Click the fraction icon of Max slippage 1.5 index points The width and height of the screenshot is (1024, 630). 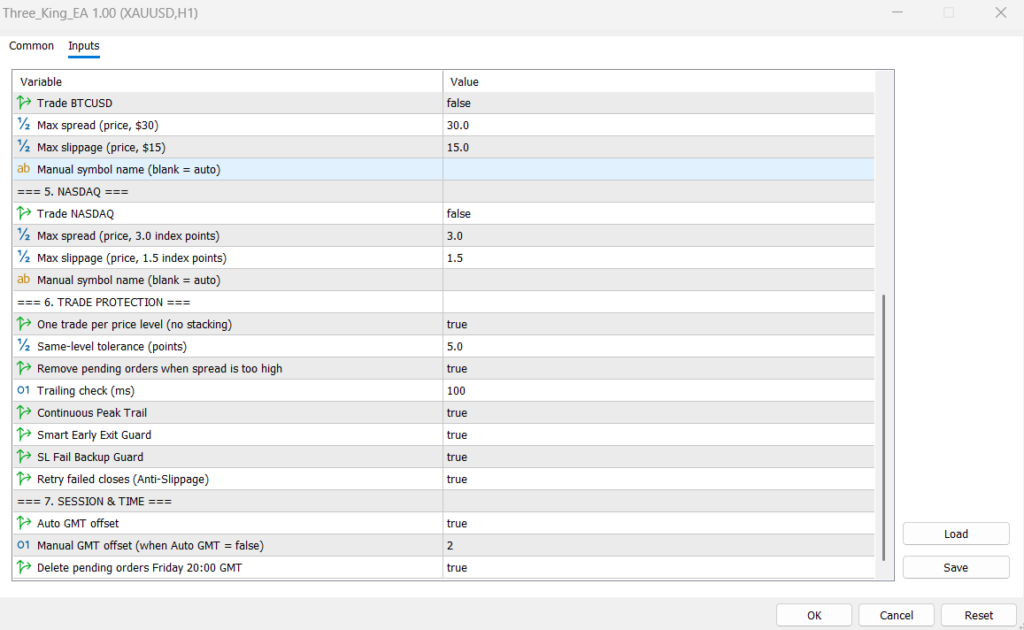pyautogui.click(x=24, y=258)
